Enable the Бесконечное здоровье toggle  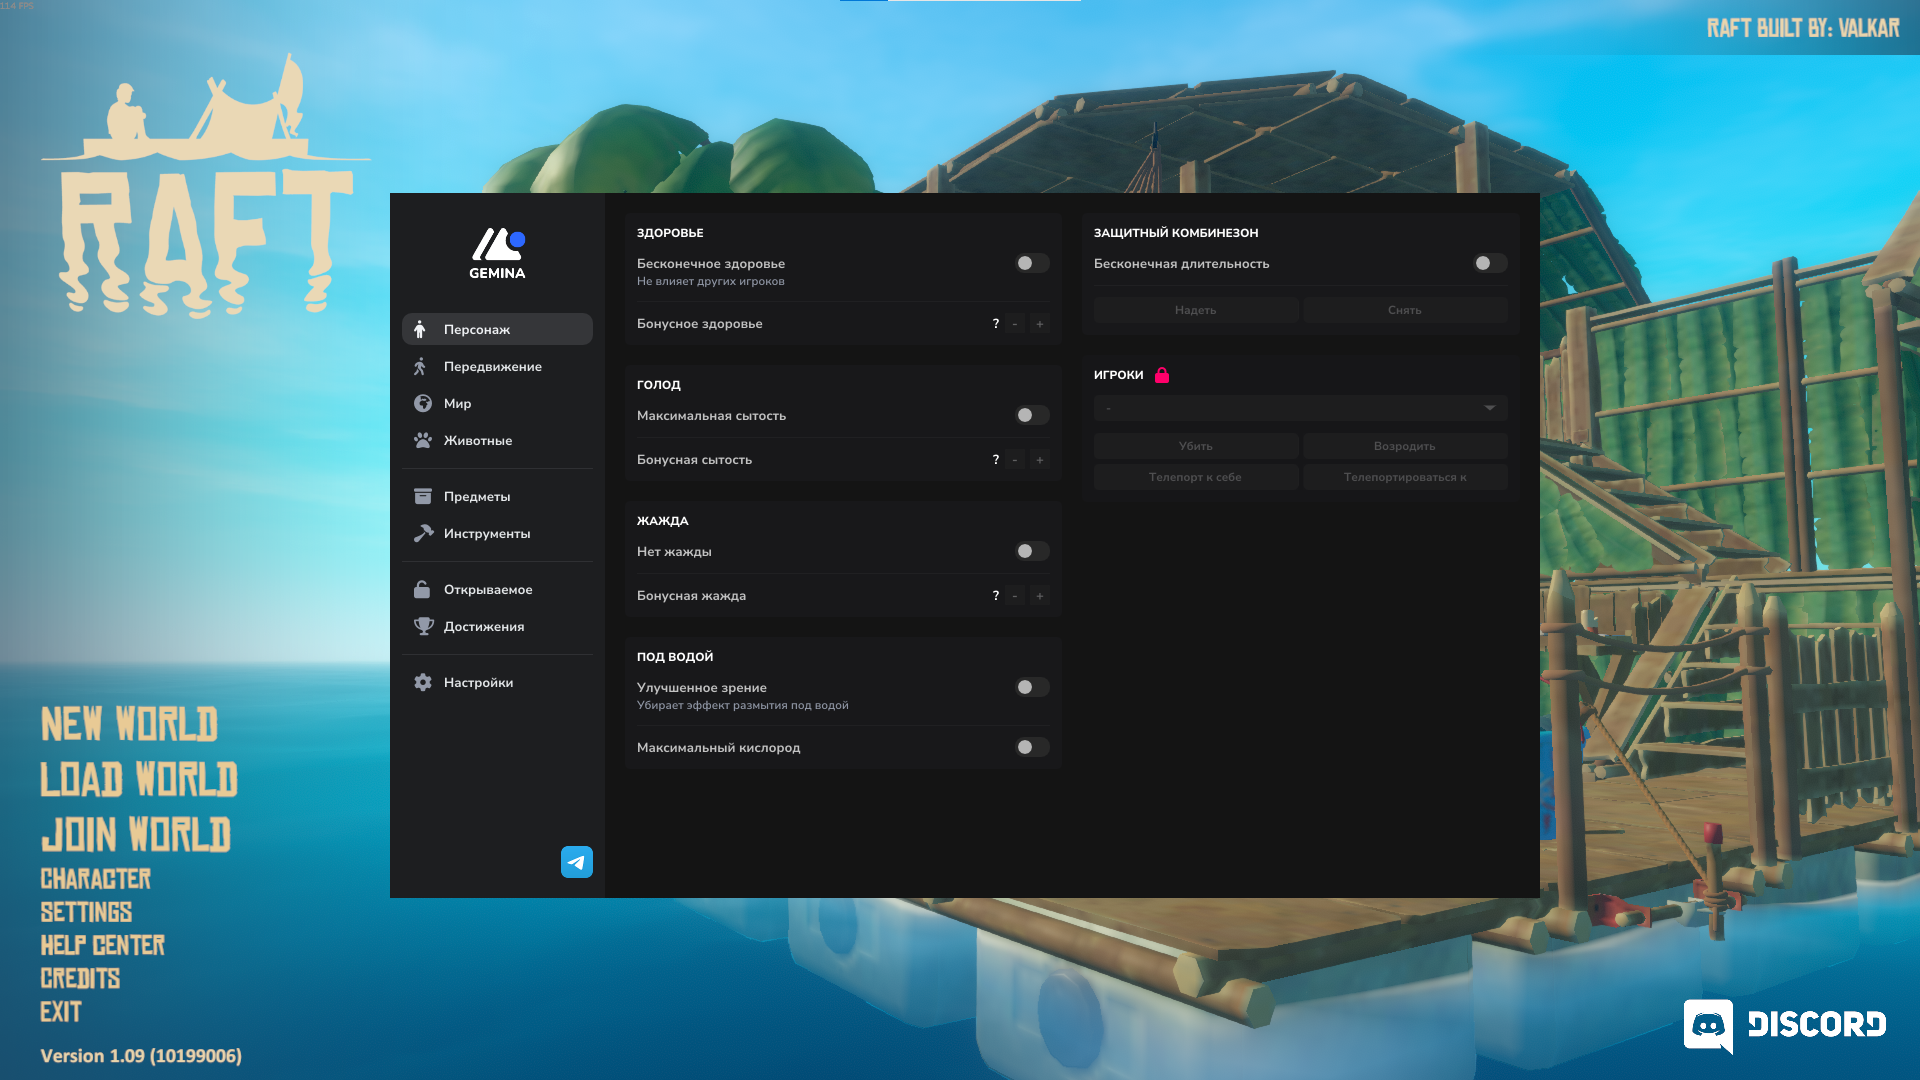click(x=1032, y=263)
